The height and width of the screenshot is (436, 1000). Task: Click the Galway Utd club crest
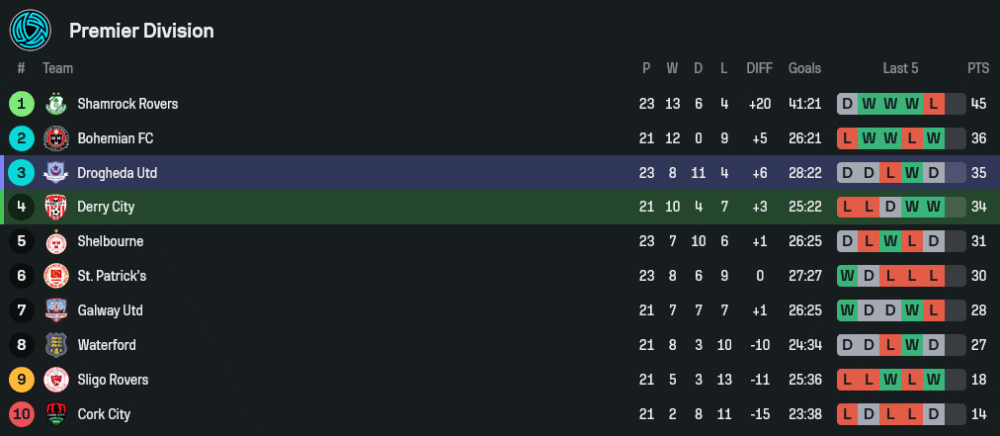click(55, 311)
